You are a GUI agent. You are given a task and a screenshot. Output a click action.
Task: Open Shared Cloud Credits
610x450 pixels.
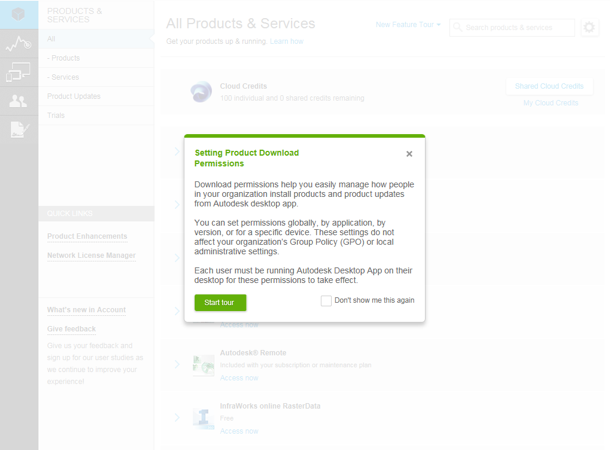(549, 86)
